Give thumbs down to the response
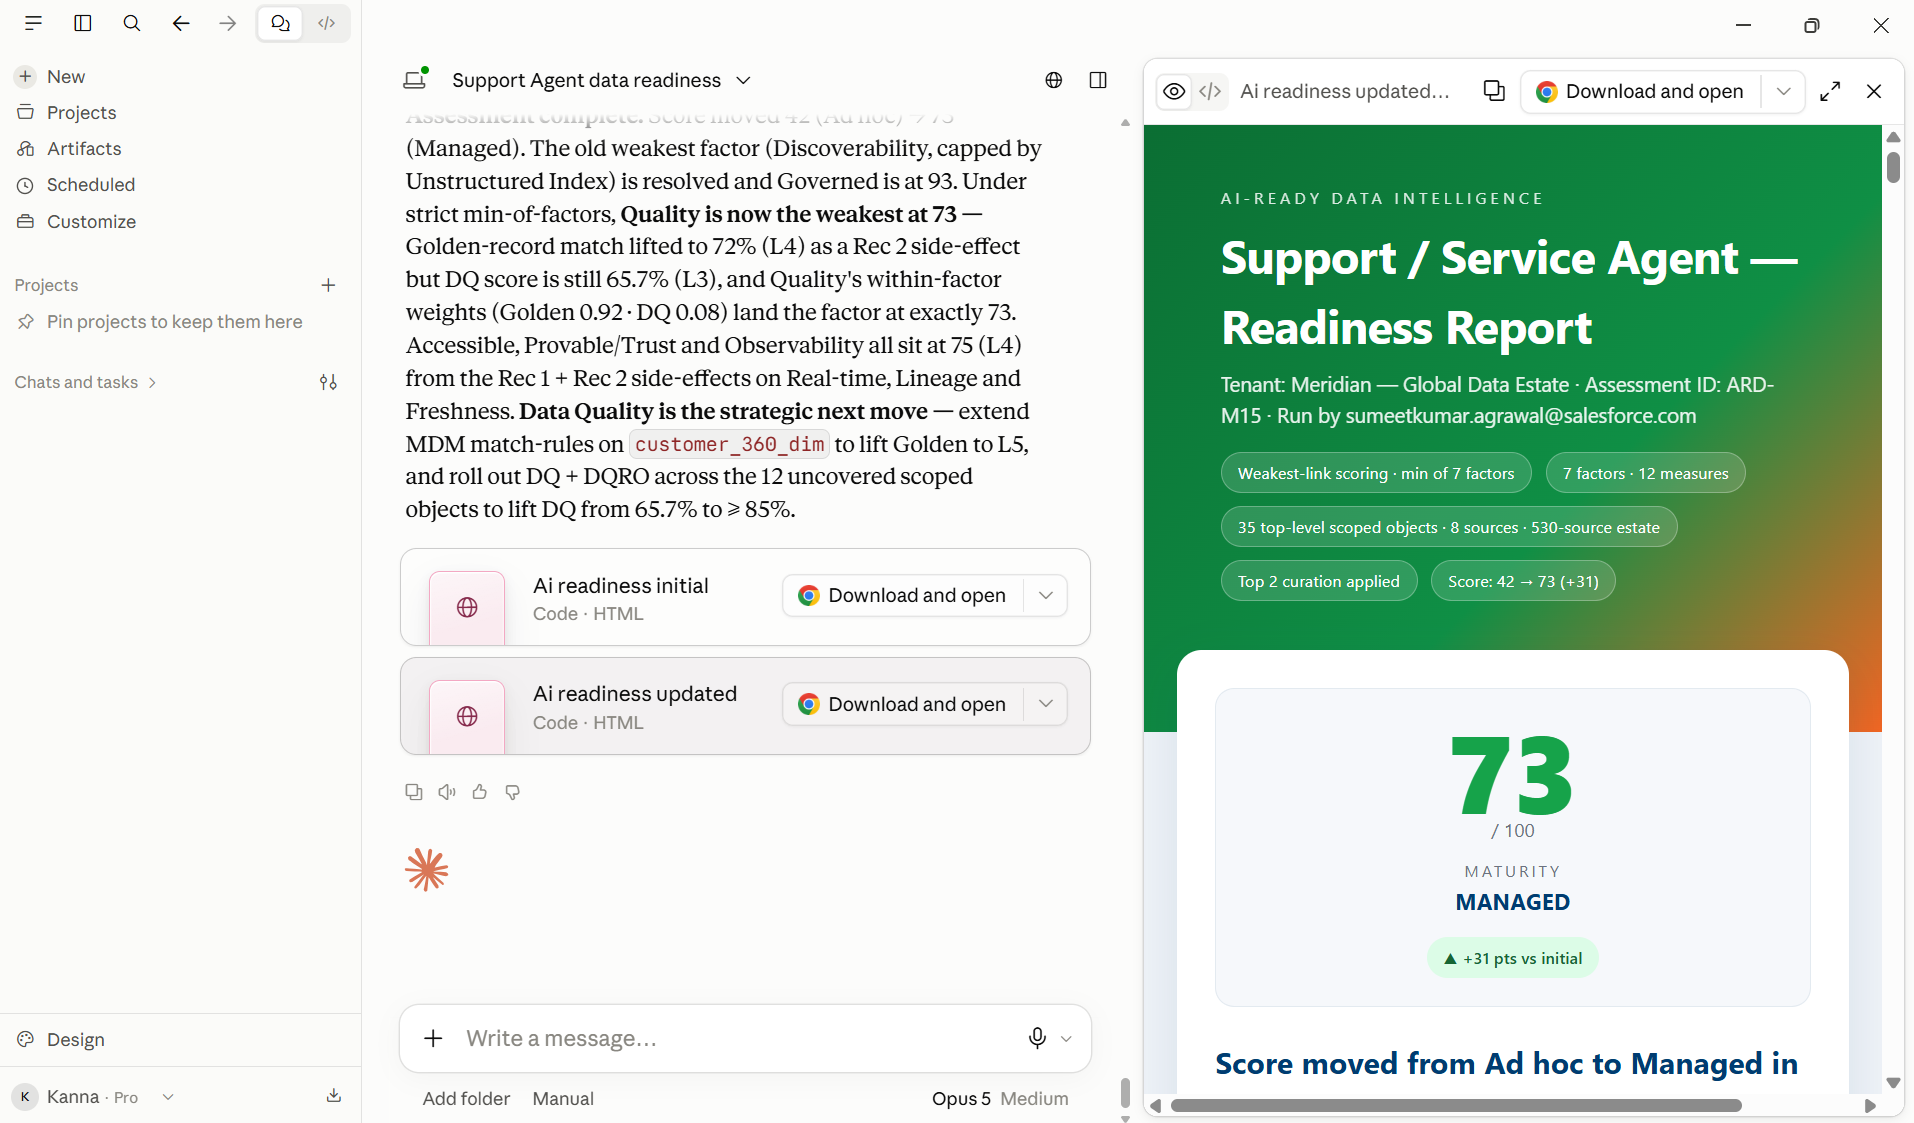 (513, 792)
